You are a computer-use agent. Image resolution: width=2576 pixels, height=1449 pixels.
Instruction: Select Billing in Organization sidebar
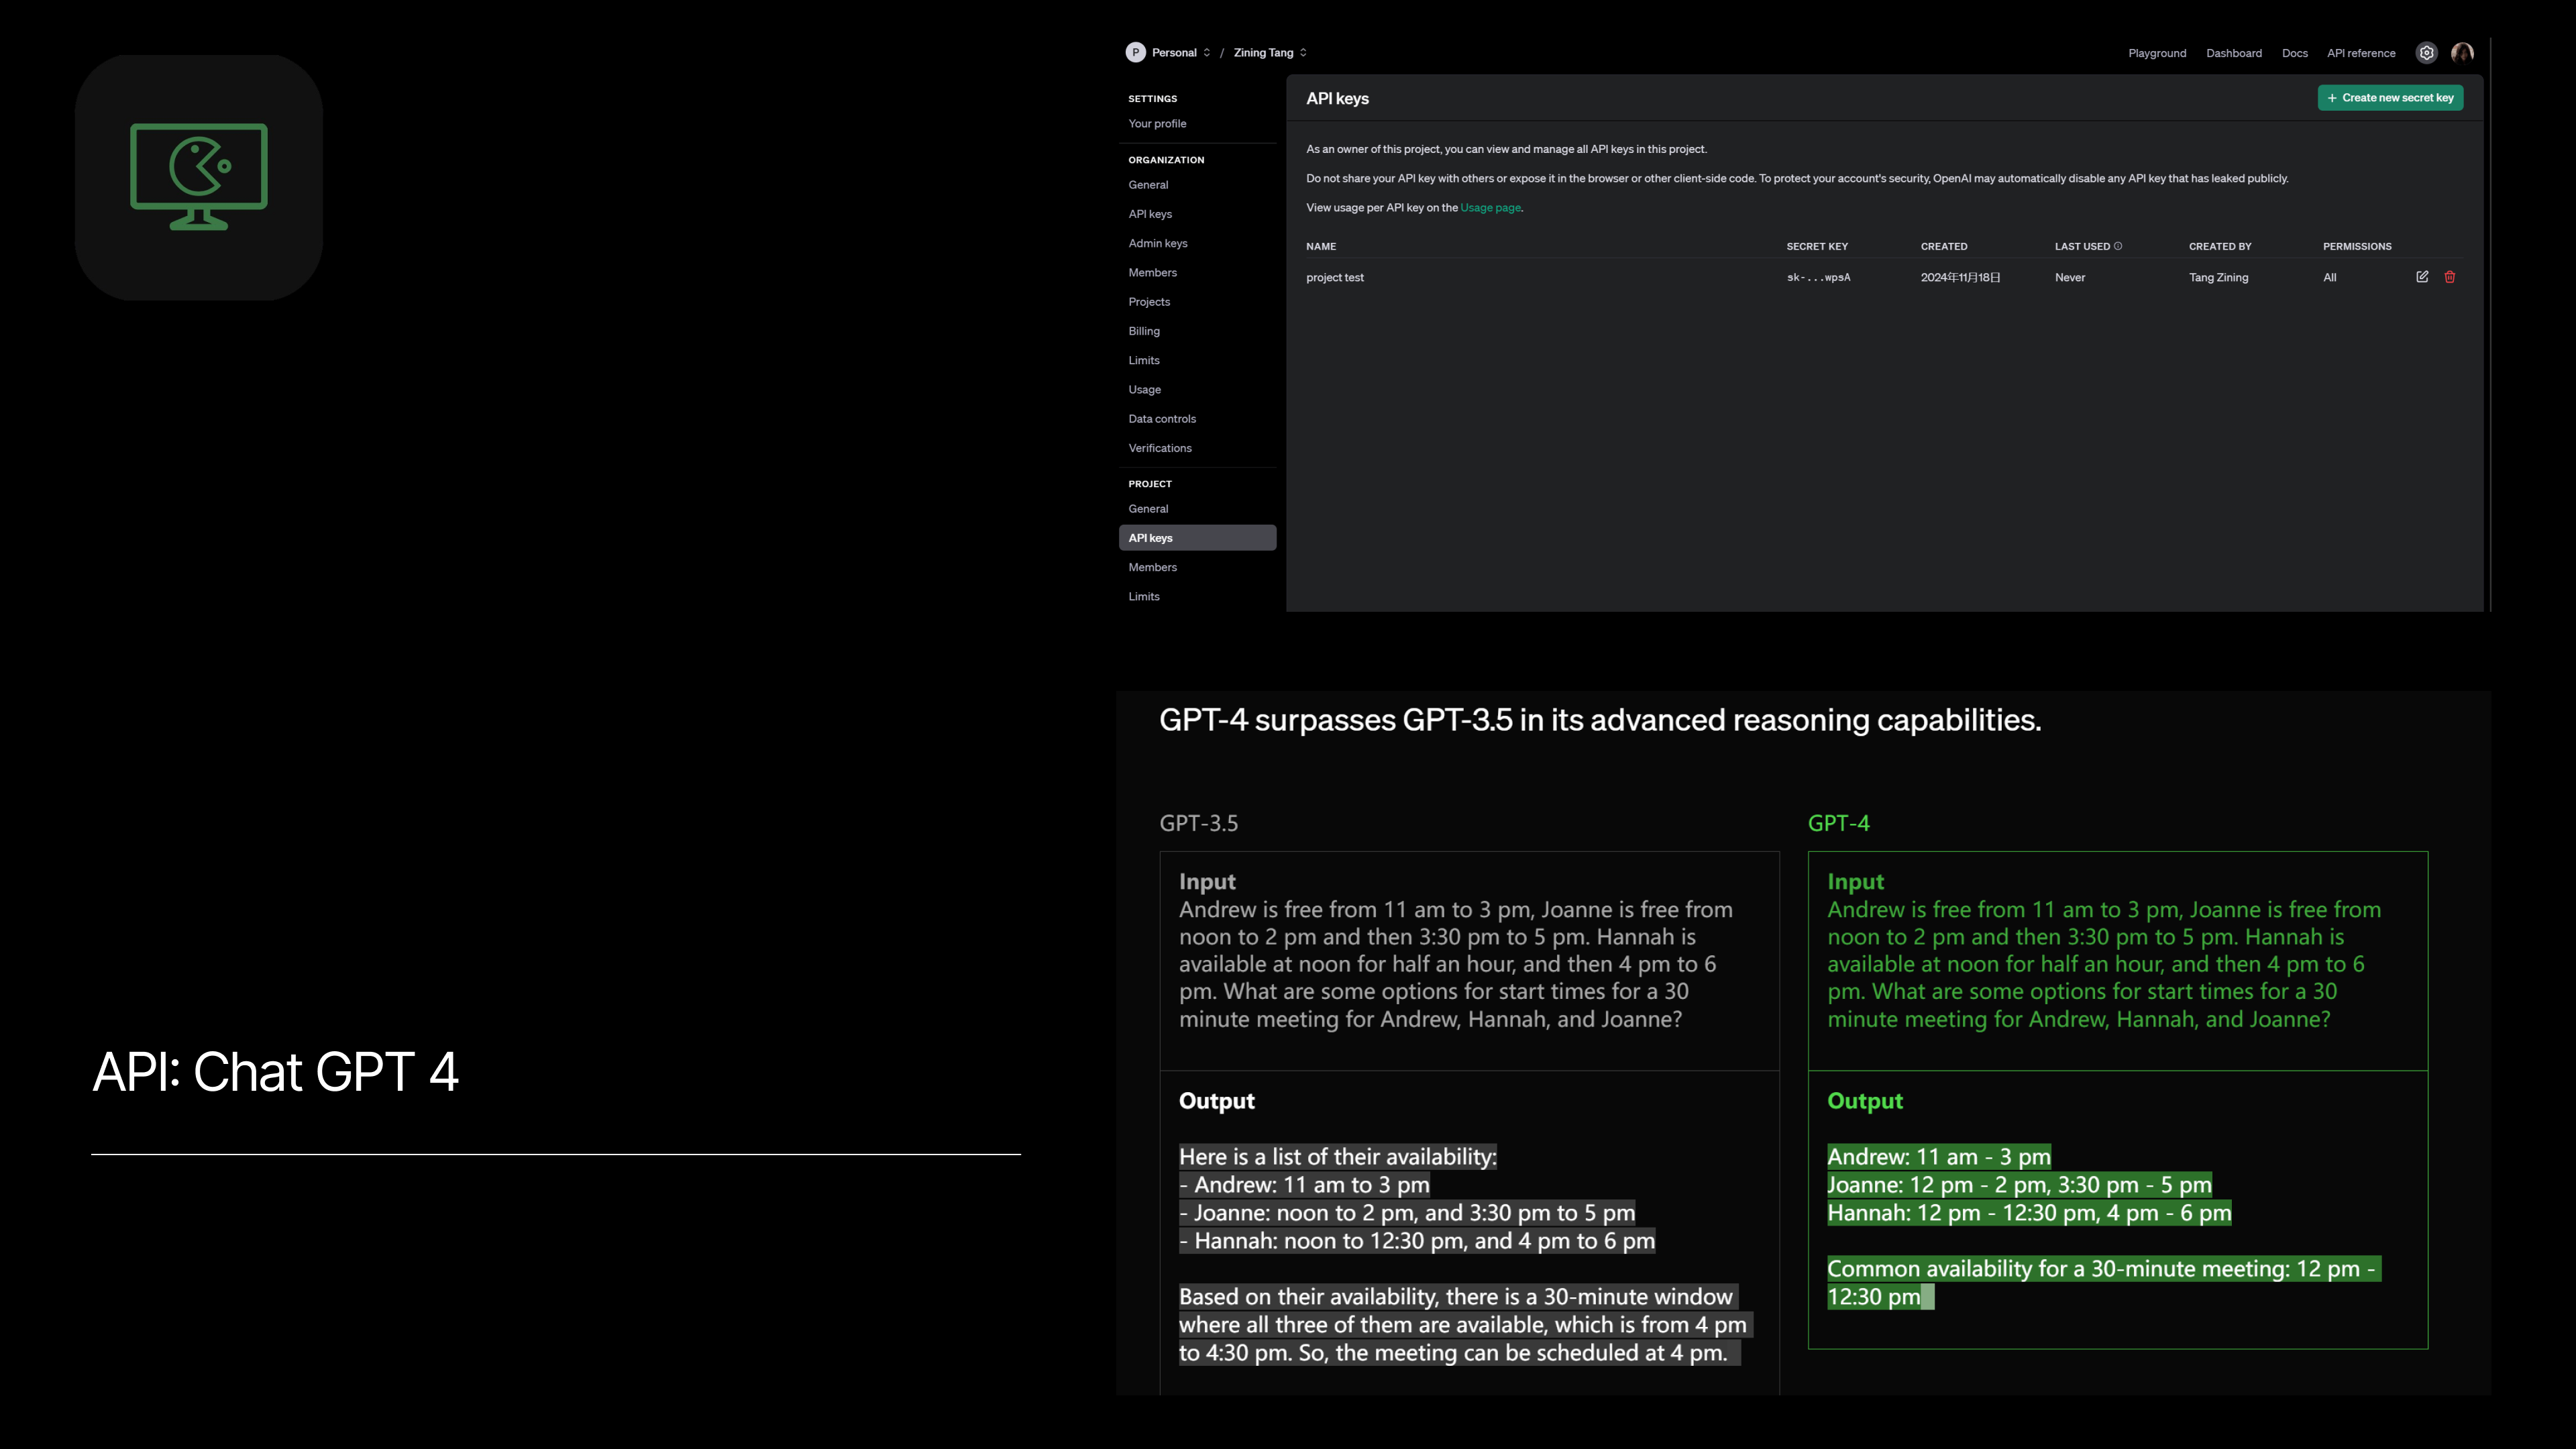[x=1144, y=331]
